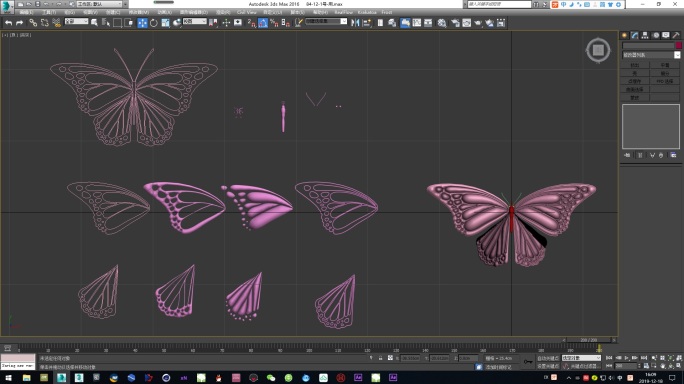This screenshot has height=384, width=684.
Task: Toggle the Auto Key button
Action: (548, 358)
